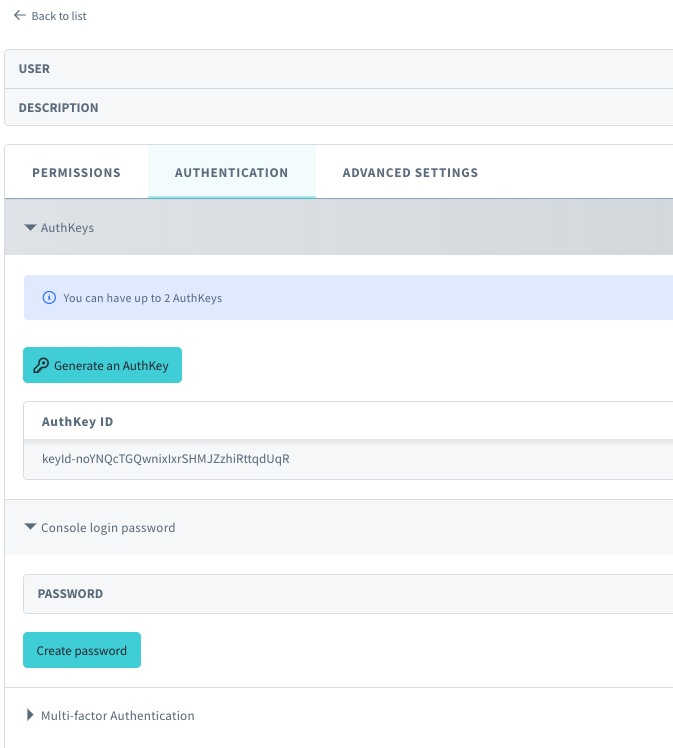Click the info icon in the AuthKeys notice
Image resolution: width=673 pixels, height=748 pixels.
coord(49,298)
